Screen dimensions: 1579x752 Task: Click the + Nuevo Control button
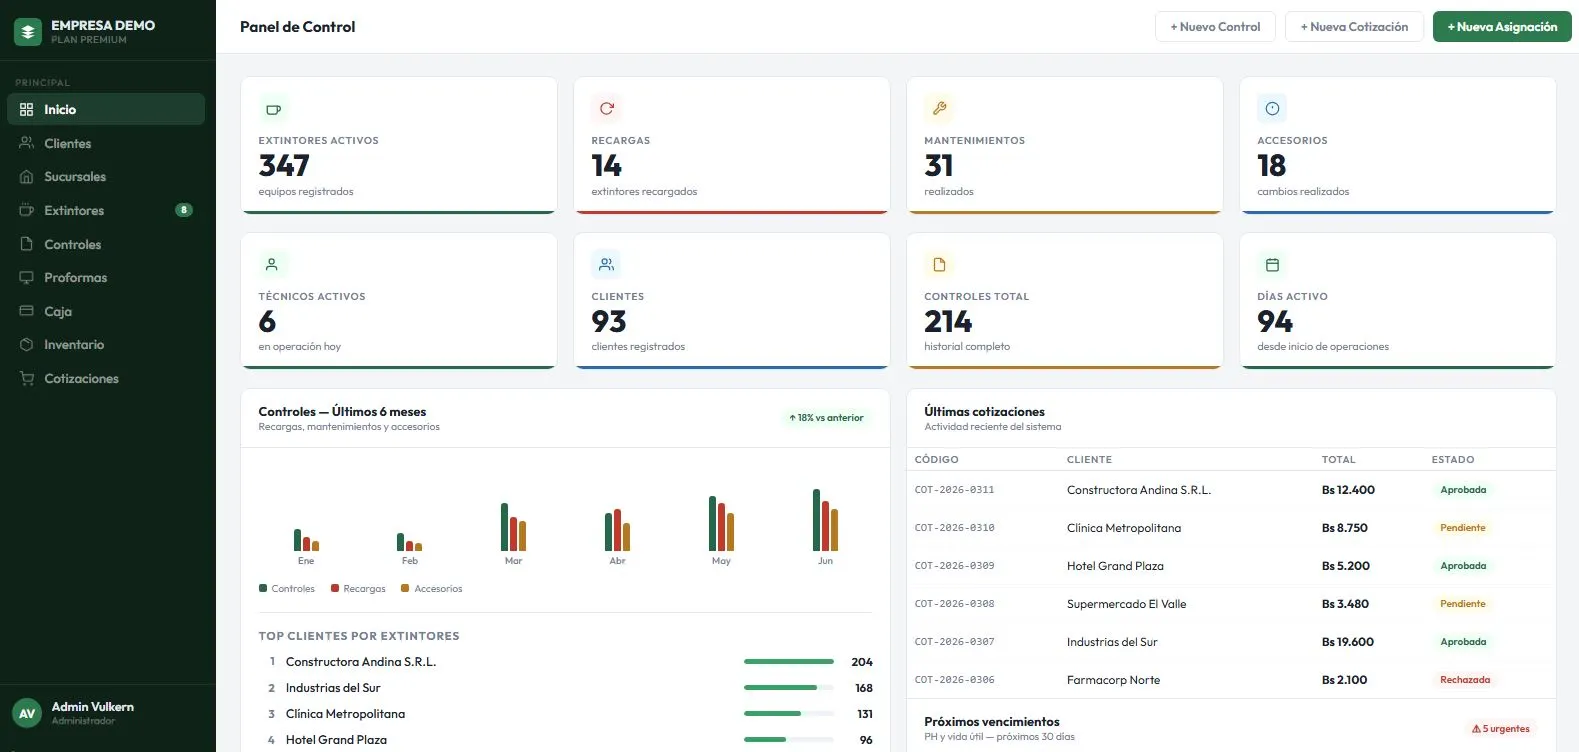pos(1215,27)
